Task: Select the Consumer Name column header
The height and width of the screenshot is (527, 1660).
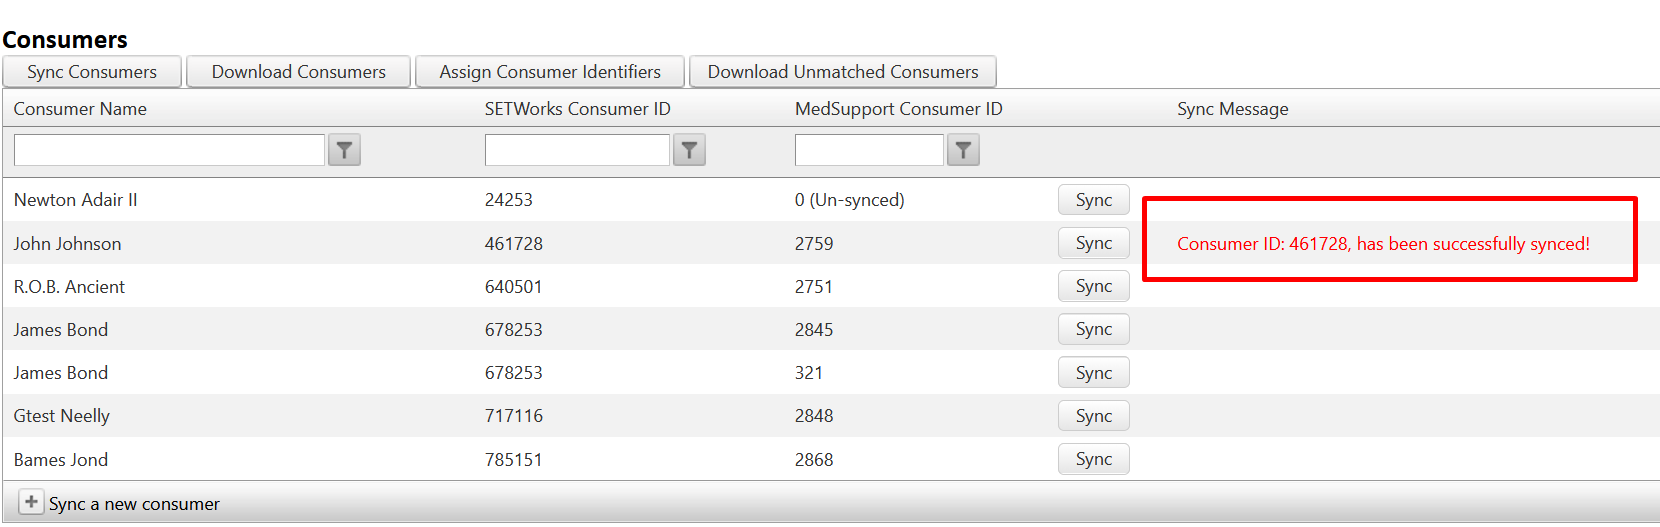Action: (x=80, y=109)
